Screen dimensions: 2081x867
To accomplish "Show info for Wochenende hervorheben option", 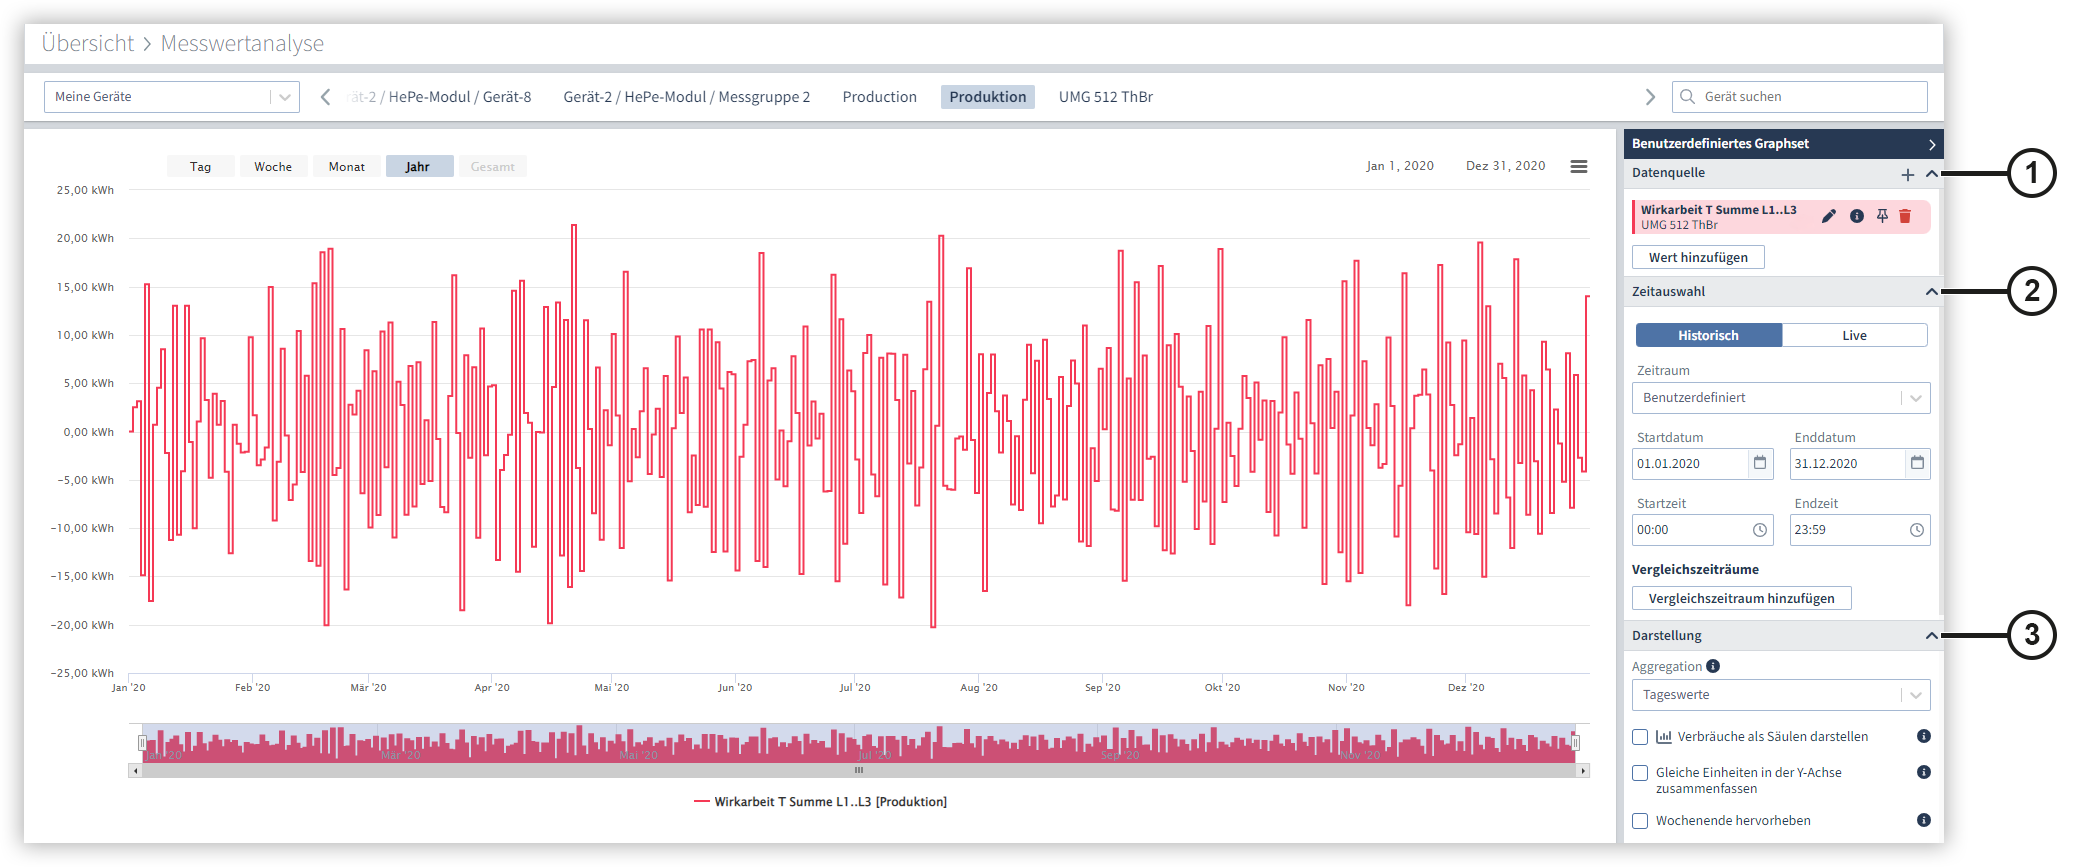I will point(1923,820).
